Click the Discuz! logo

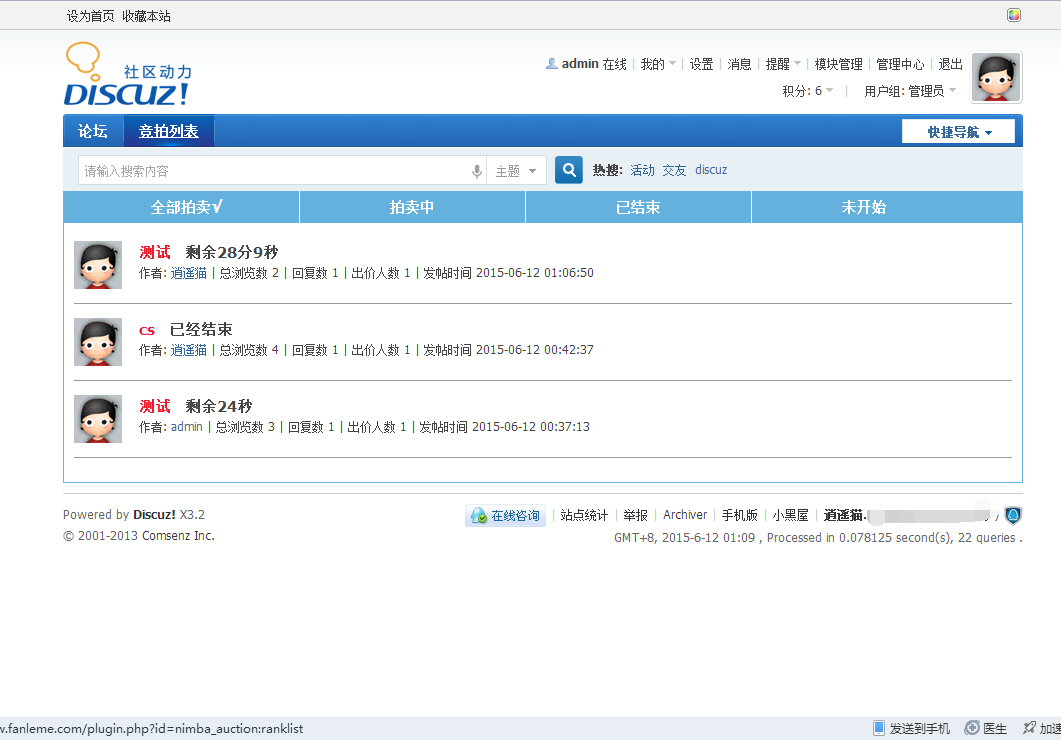(x=127, y=75)
